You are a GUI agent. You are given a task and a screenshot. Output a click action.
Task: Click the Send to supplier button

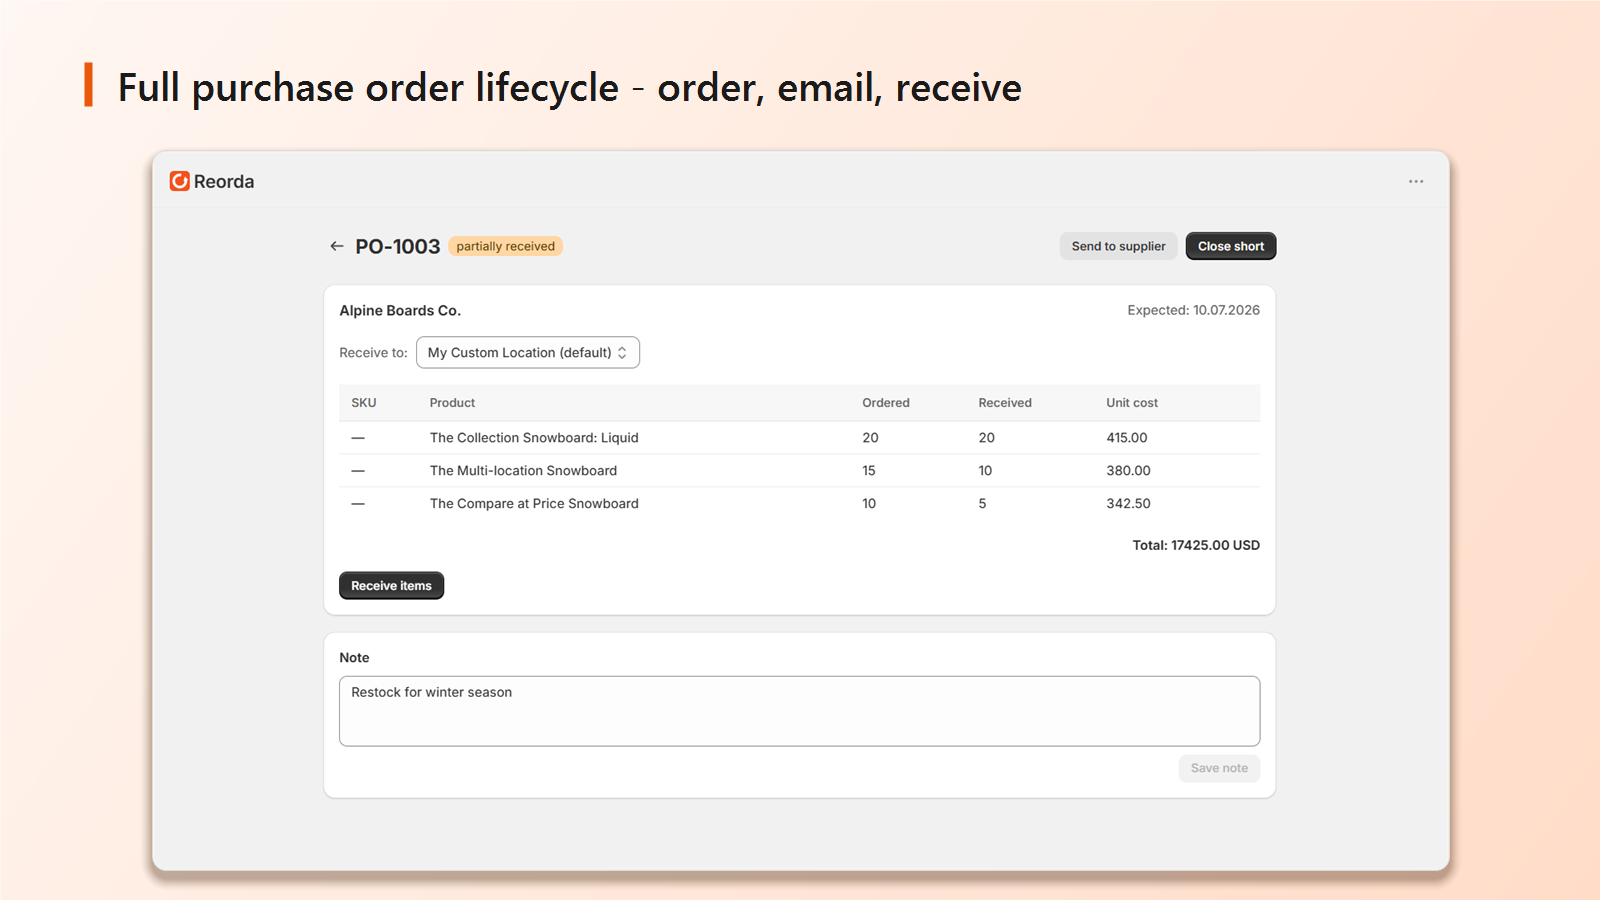click(x=1118, y=246)
